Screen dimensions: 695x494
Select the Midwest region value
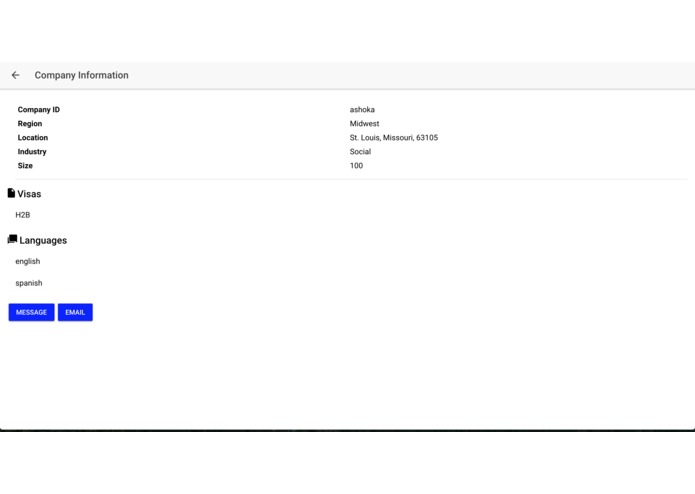(364, 124)
